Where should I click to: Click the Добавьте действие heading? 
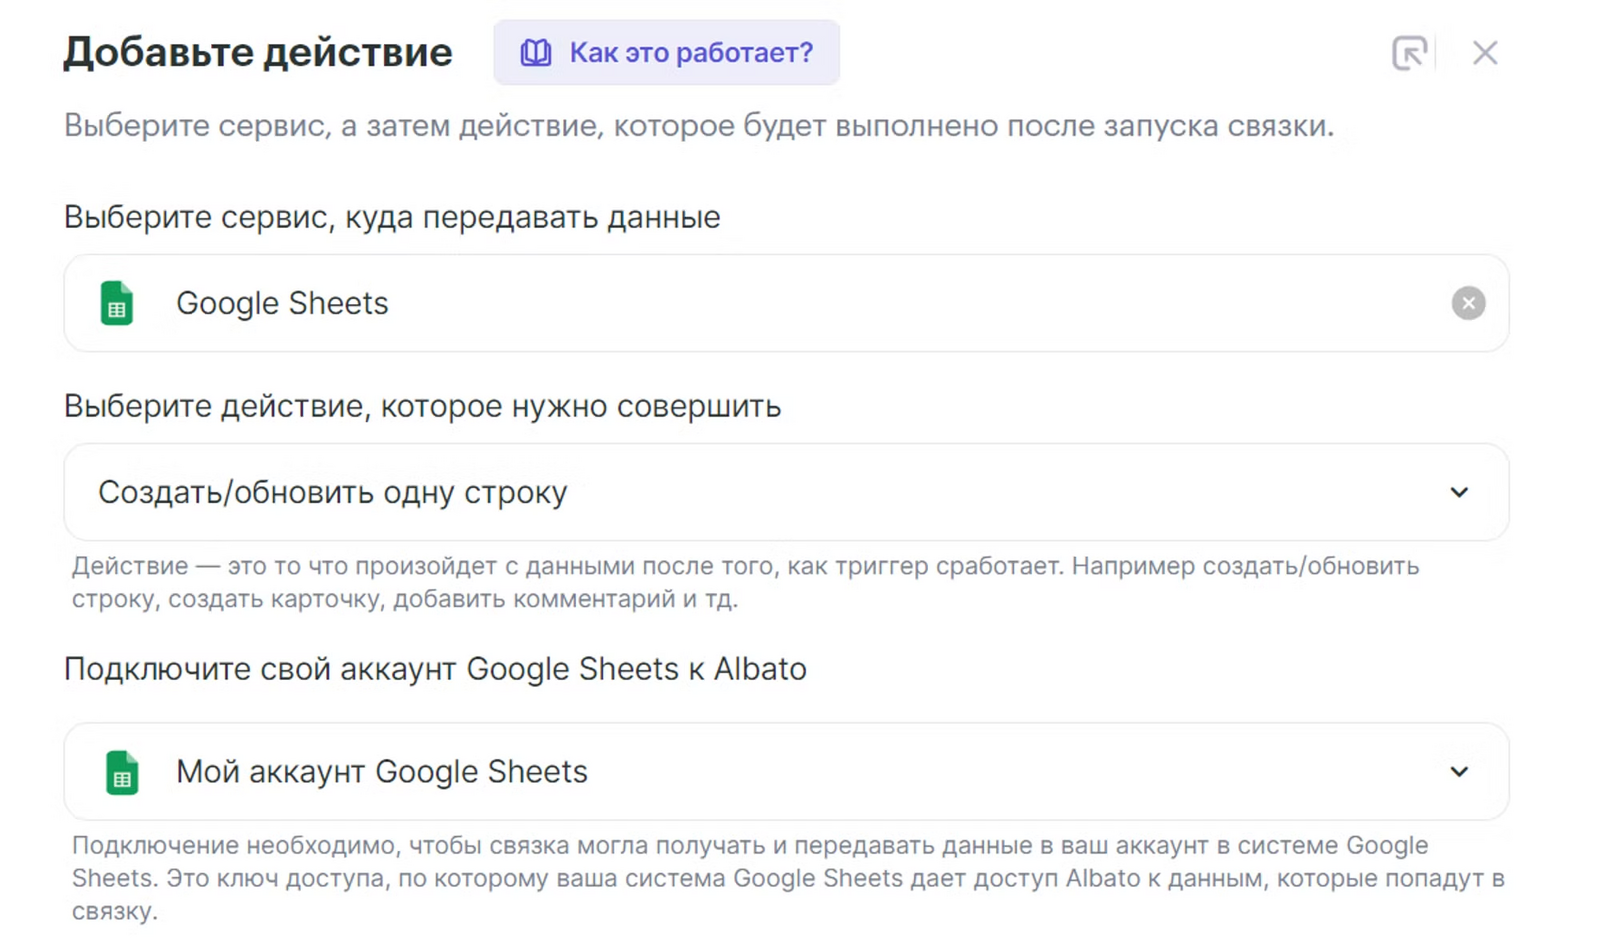point(258,53)
